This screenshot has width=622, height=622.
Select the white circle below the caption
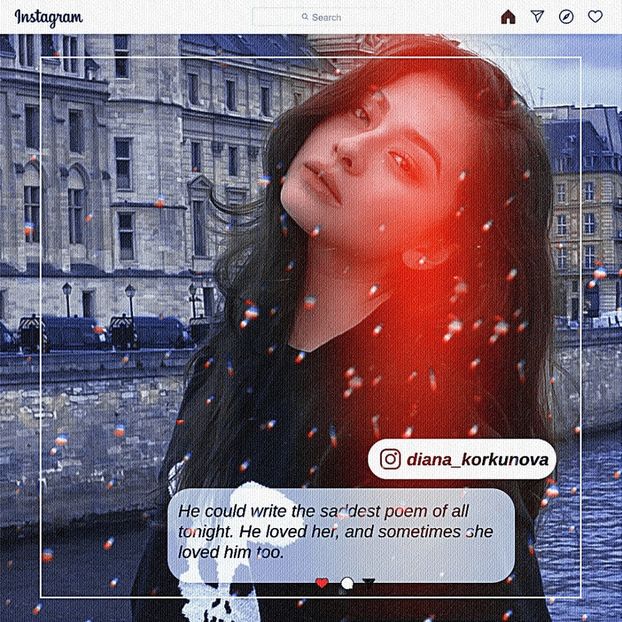pos(347,583)
